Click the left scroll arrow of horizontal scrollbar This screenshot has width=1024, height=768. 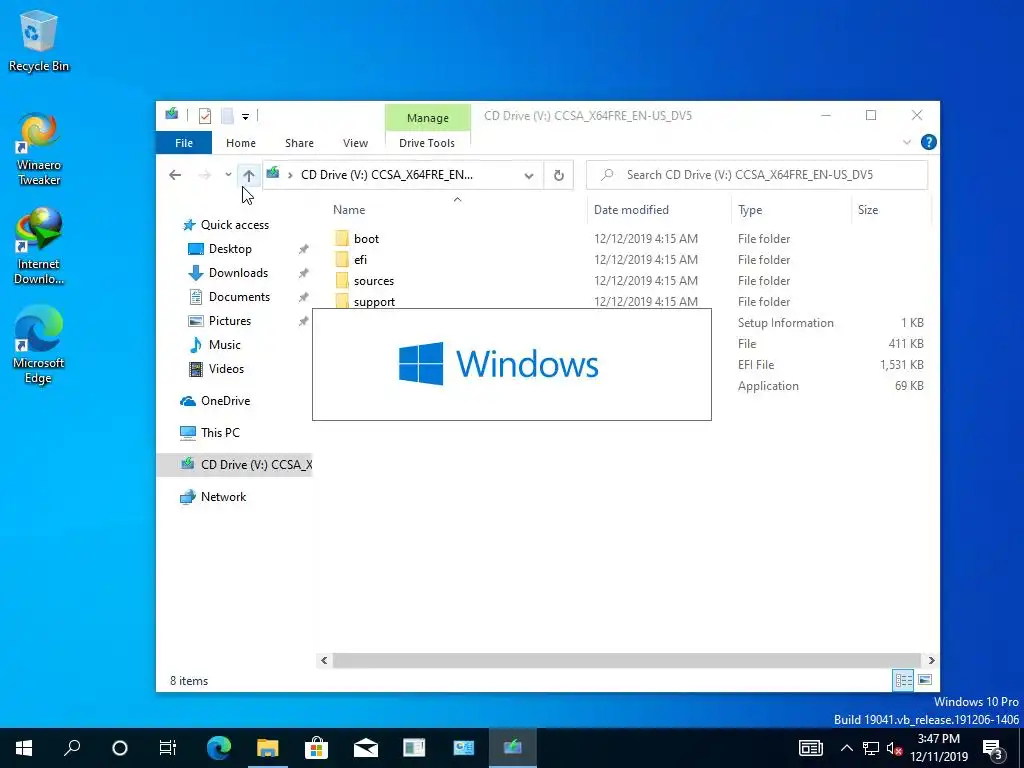(324, 660)
